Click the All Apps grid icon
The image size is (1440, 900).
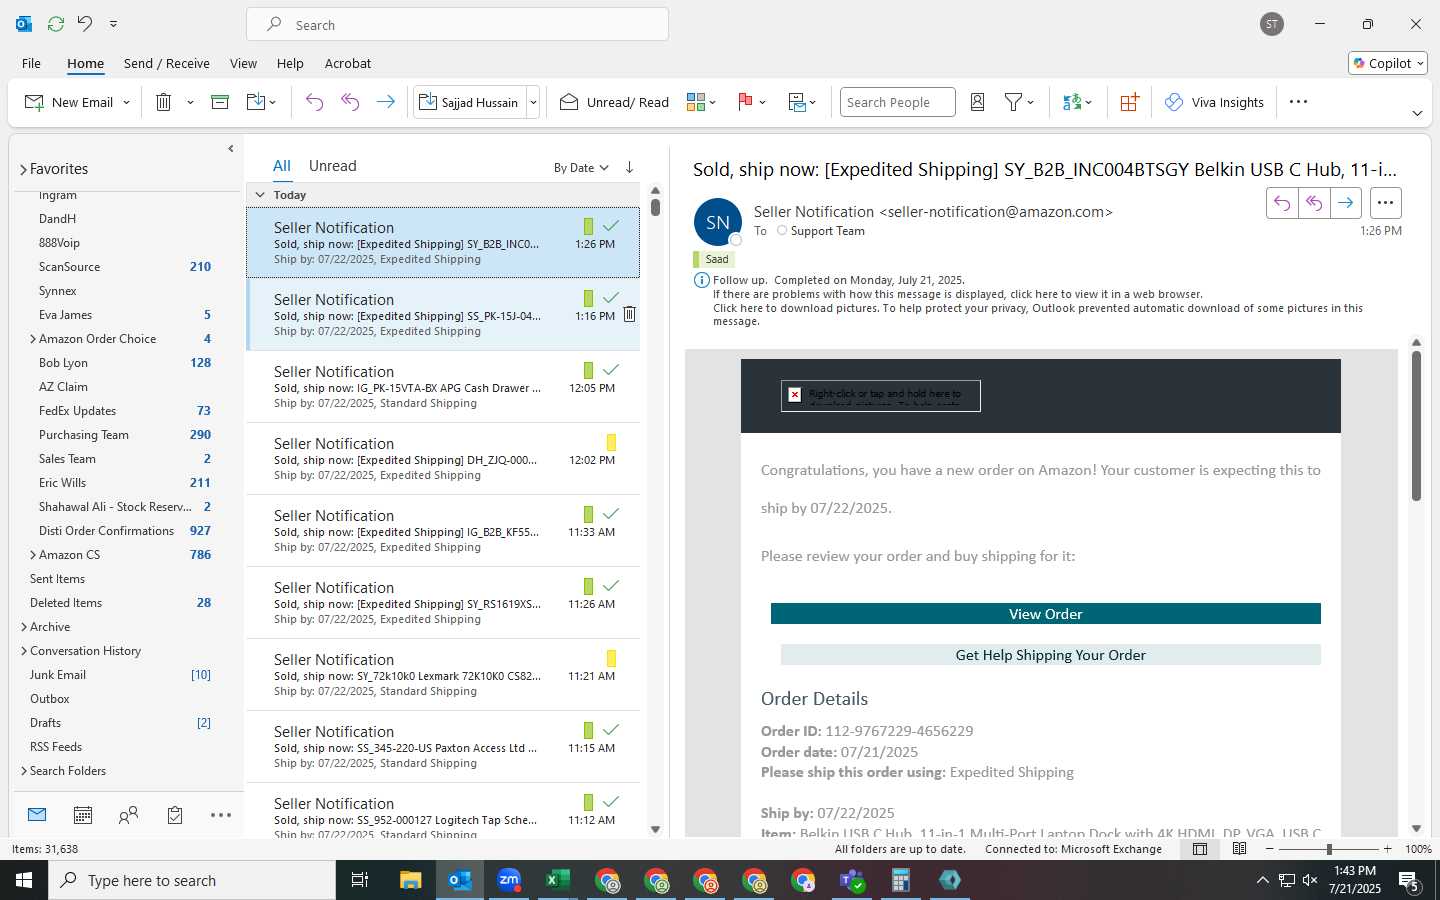coord(1129,102)
